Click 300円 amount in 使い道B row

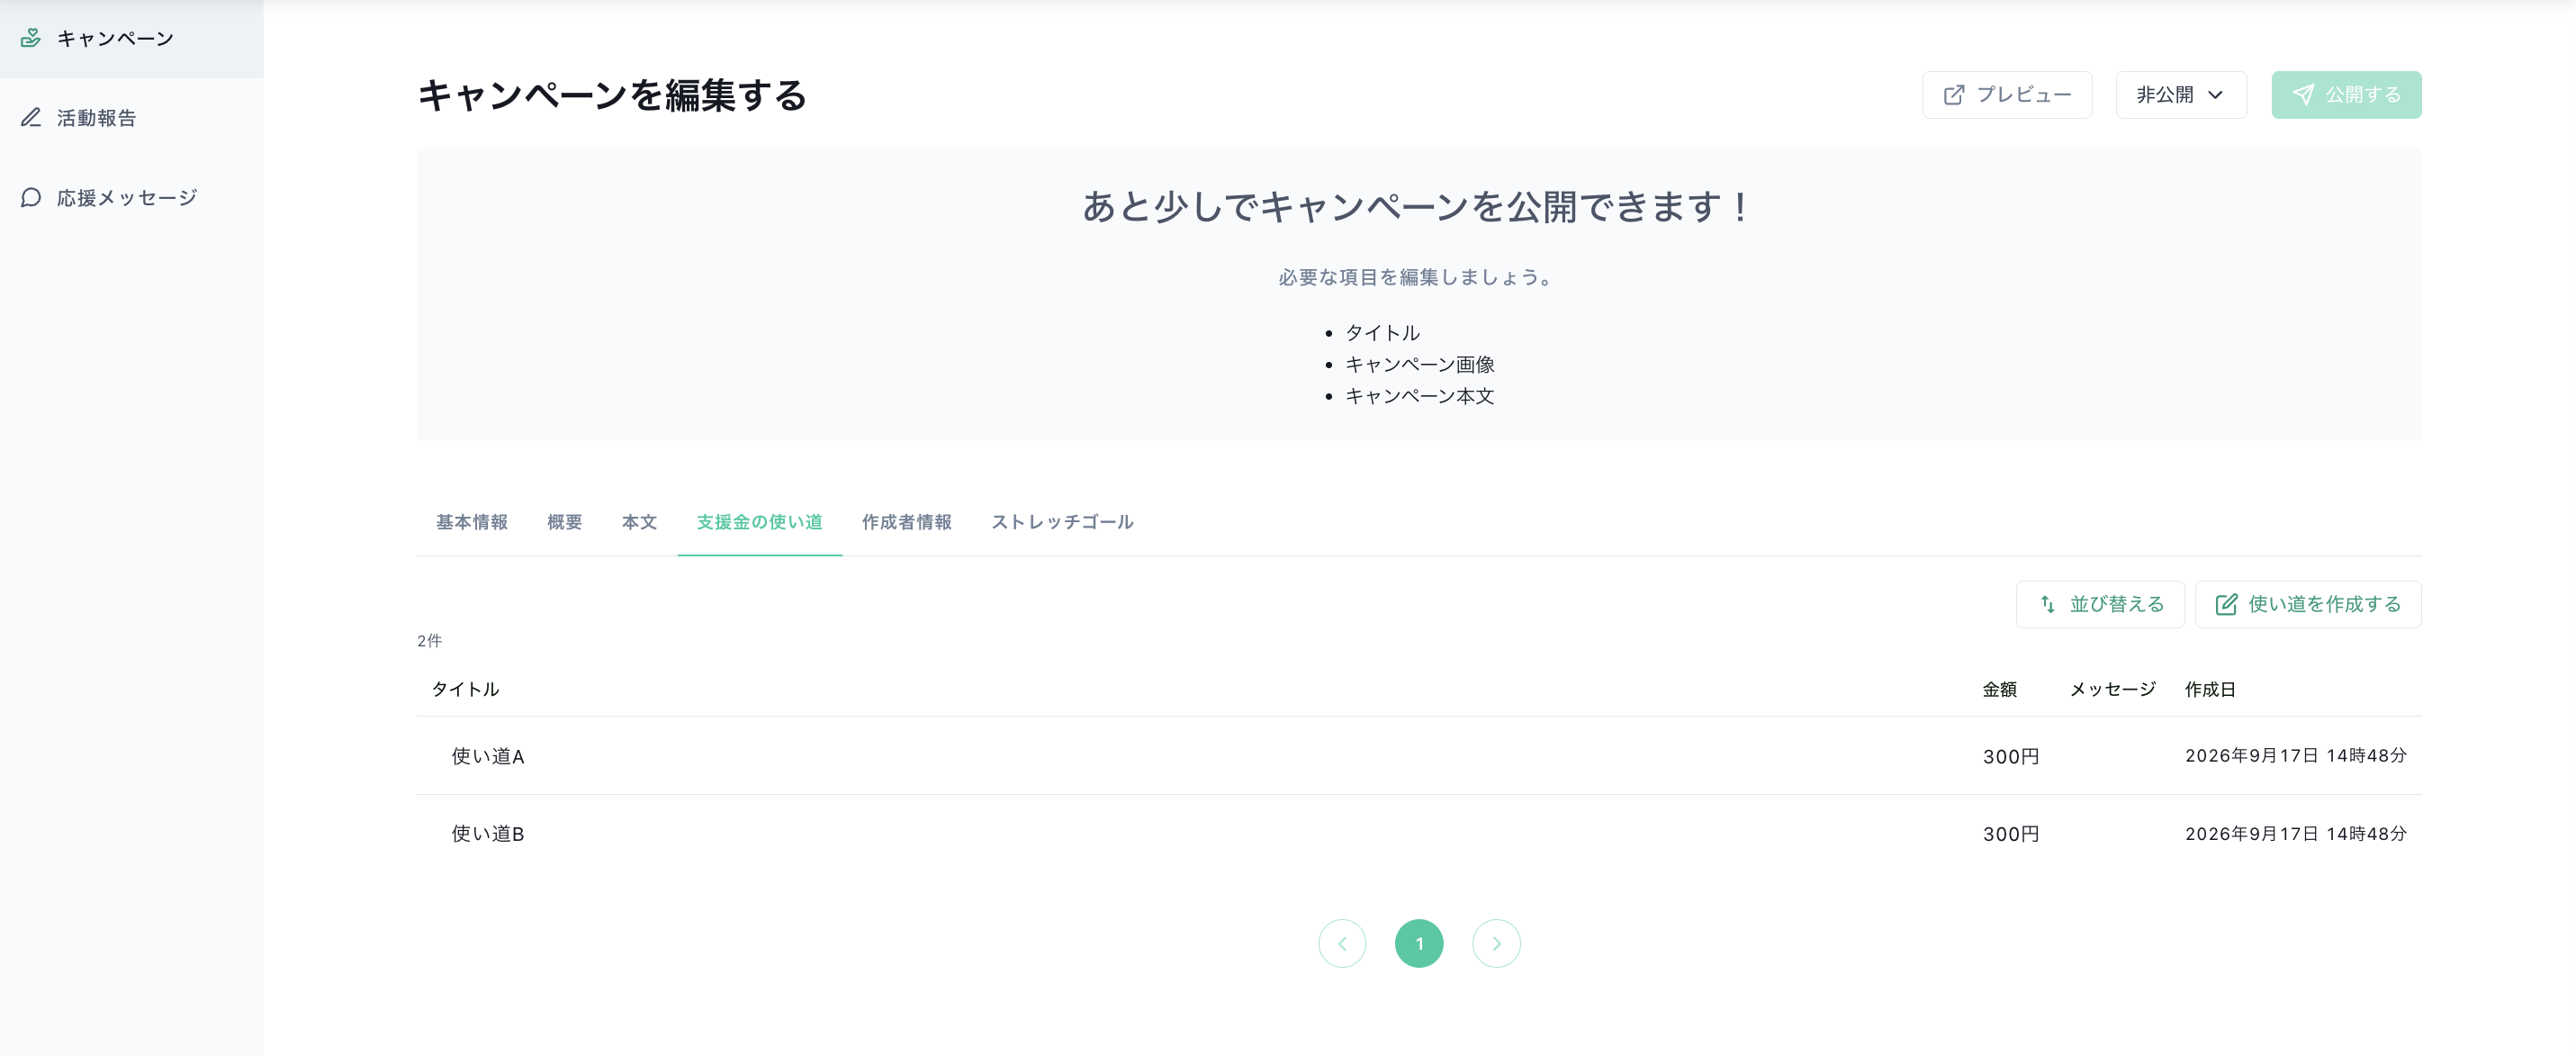coord(2011,834)
